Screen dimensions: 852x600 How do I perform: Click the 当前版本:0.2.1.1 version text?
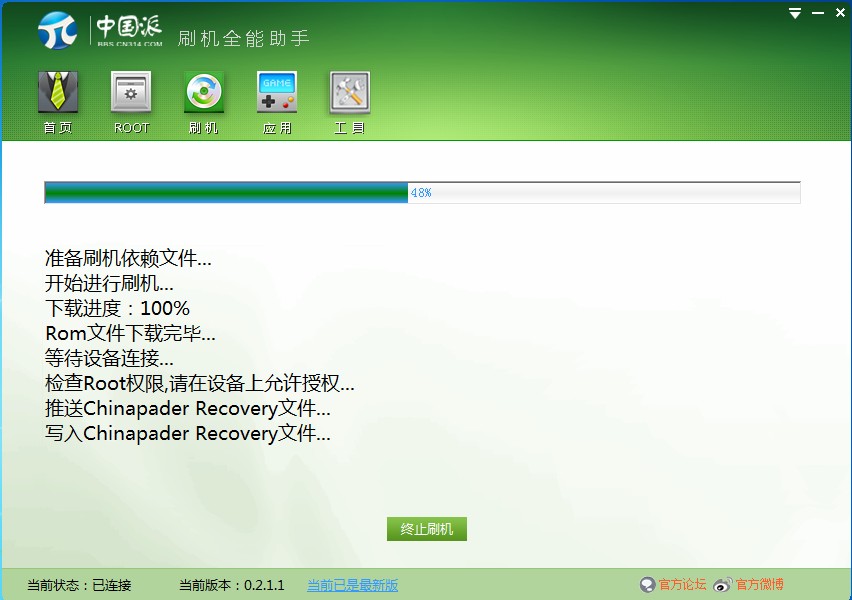click(x=231, y=585)
